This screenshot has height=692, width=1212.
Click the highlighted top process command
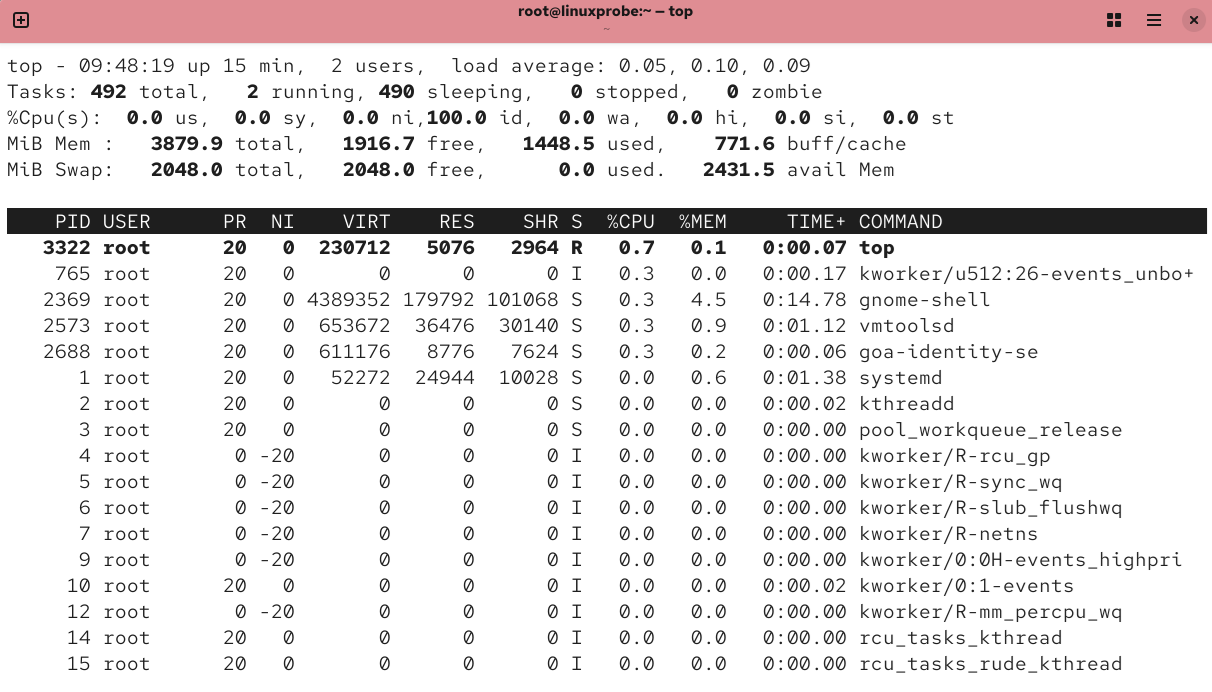[x=876, y=248]
